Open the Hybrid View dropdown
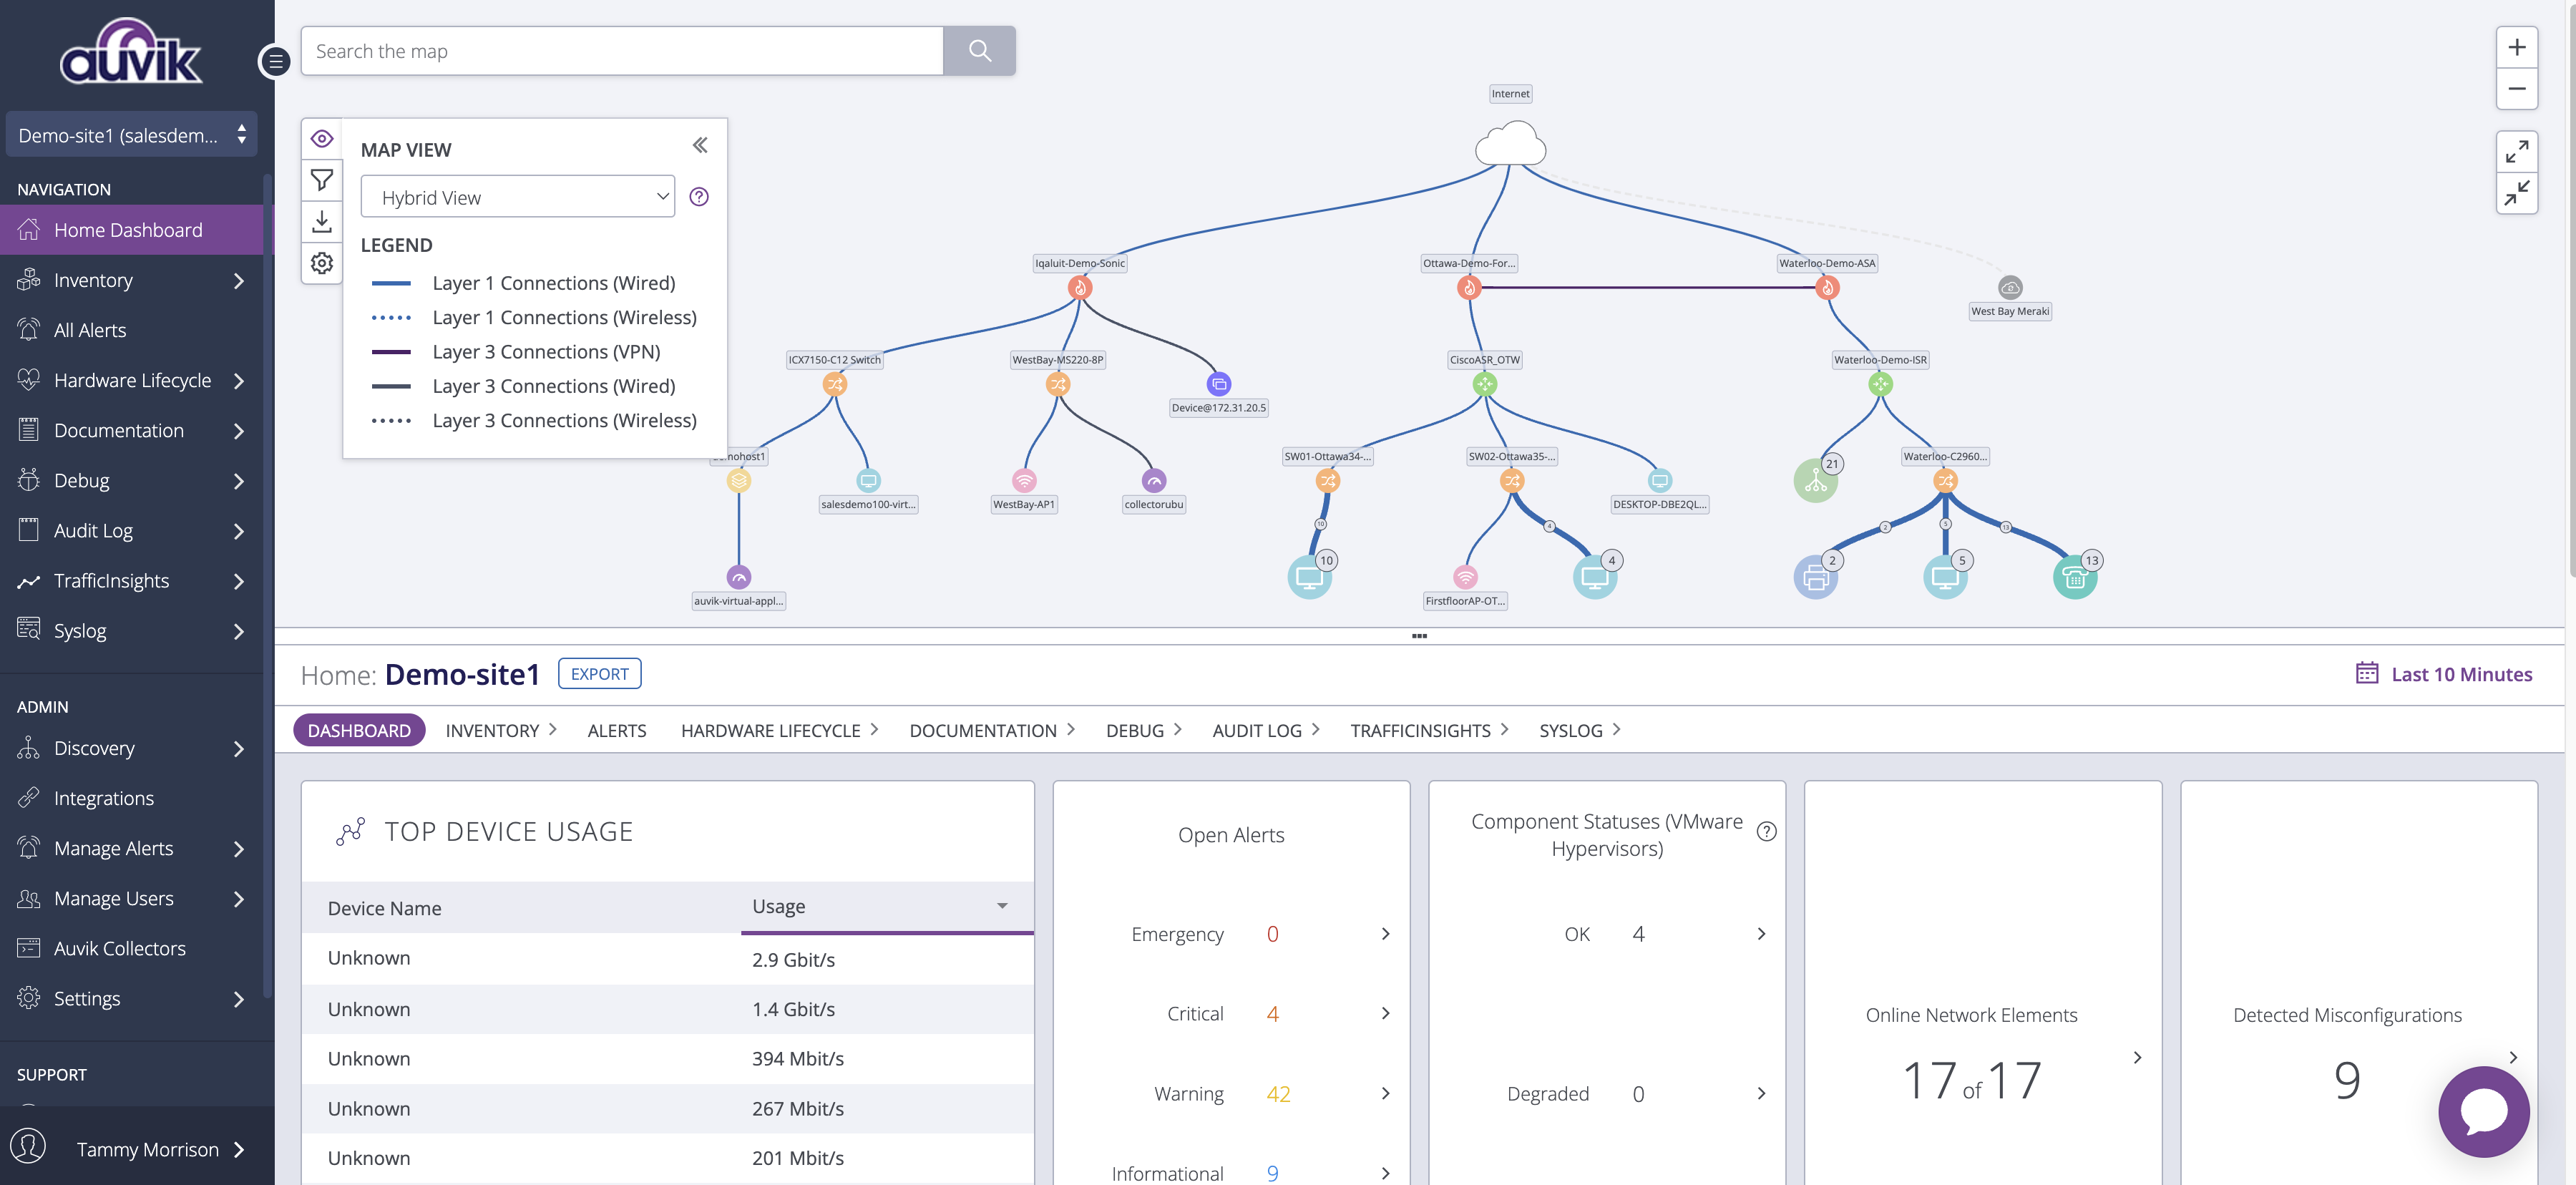Viewport: 2576px width, 1185px height. click(517, 197)
